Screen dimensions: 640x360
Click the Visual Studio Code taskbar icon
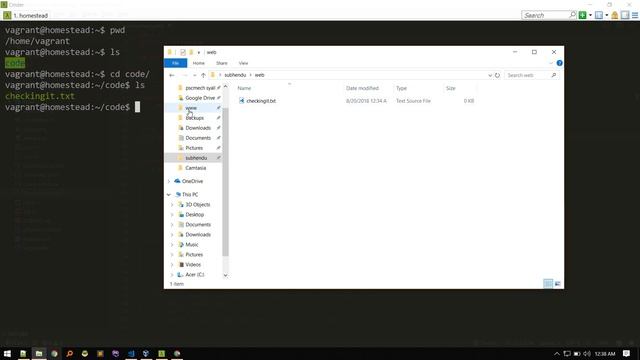click(131, 353)
